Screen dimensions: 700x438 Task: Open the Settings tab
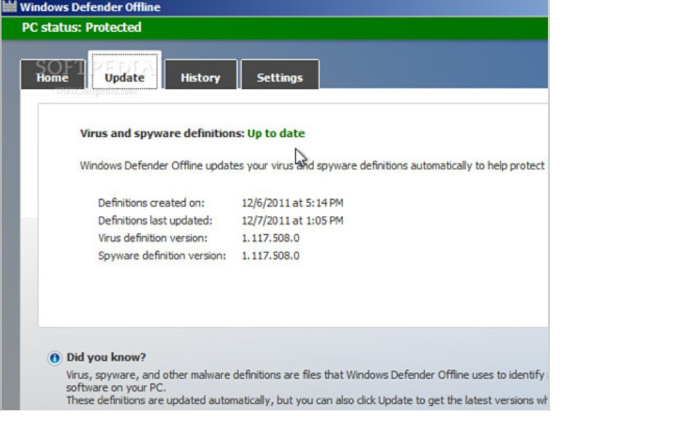[280, 75]
